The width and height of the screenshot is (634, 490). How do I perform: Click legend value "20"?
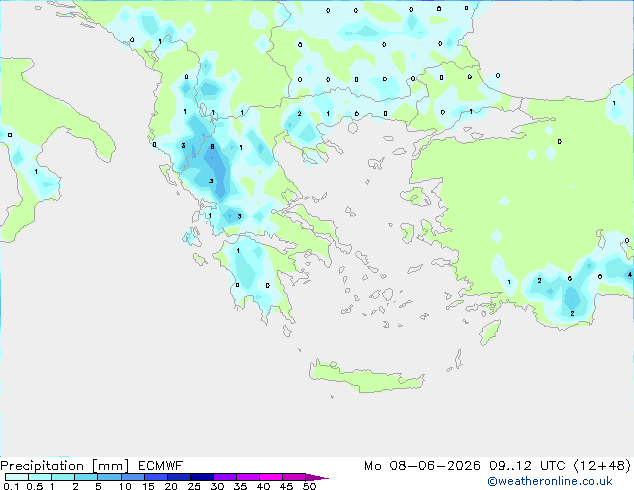(x=171, y=486)
